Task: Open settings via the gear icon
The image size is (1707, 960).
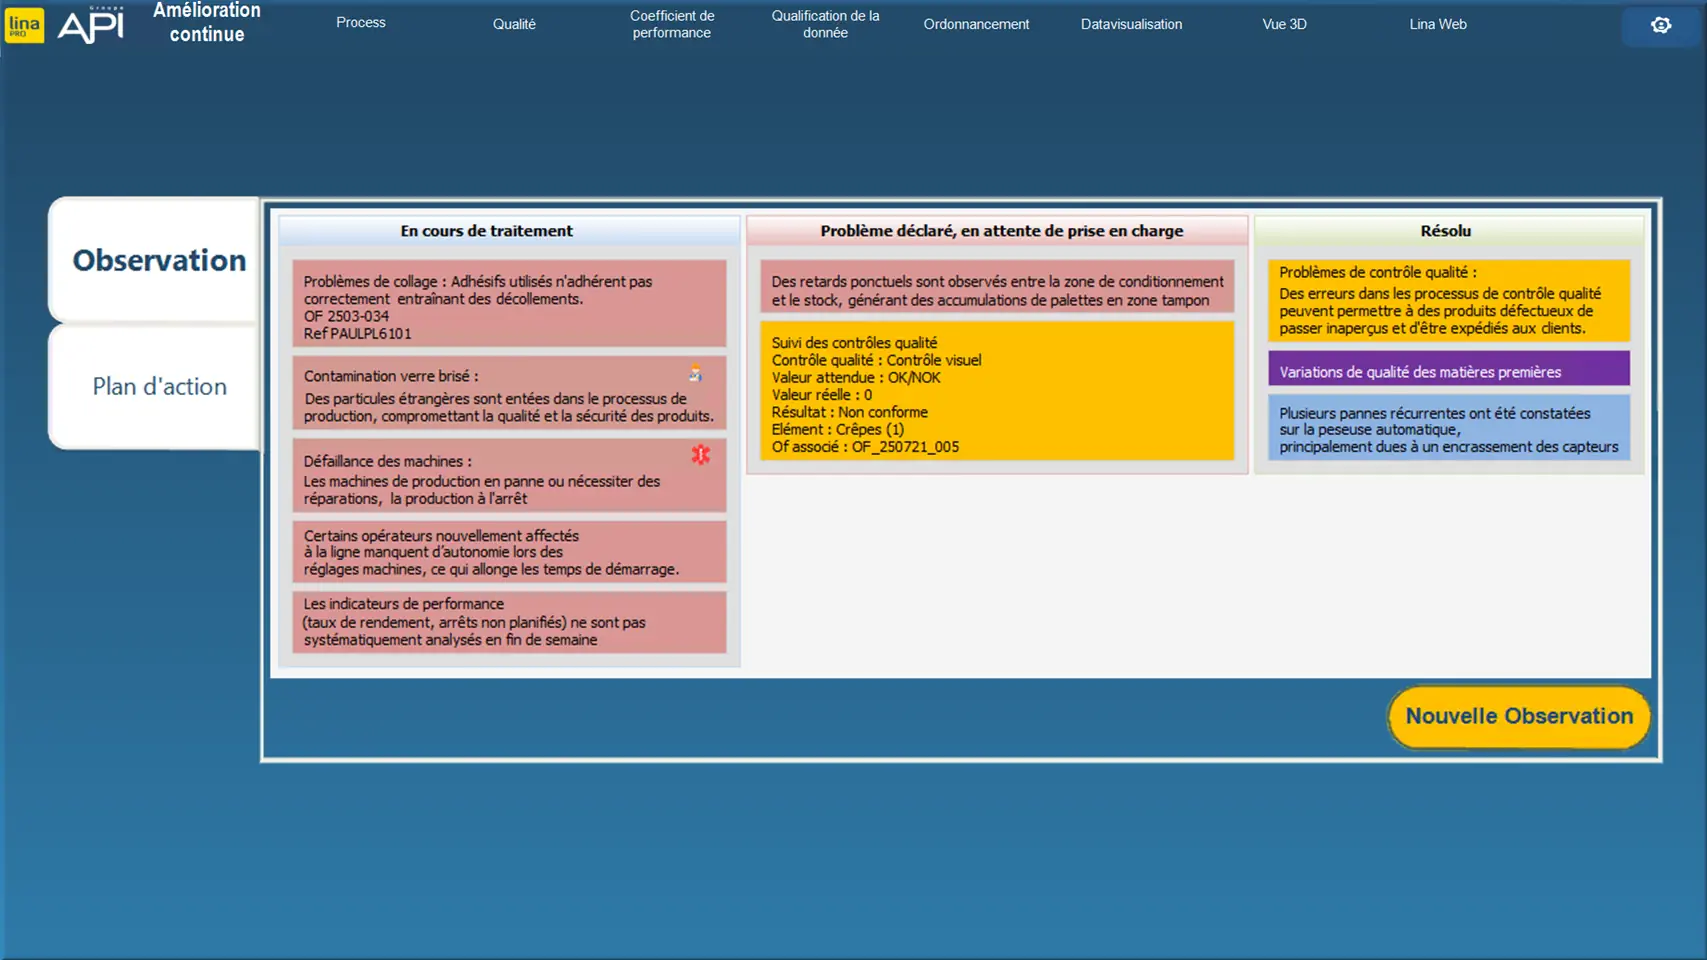Action: point(1660,25)
